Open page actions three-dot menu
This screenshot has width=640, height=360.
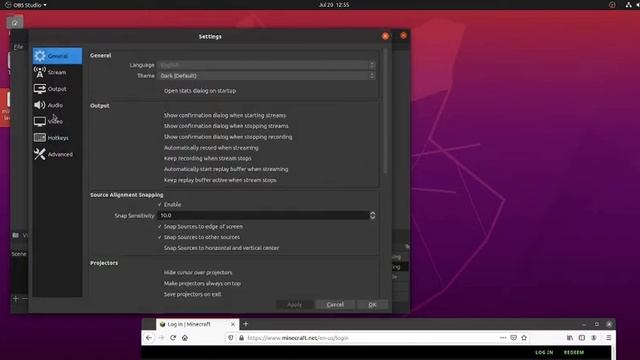tap(503, 338)
